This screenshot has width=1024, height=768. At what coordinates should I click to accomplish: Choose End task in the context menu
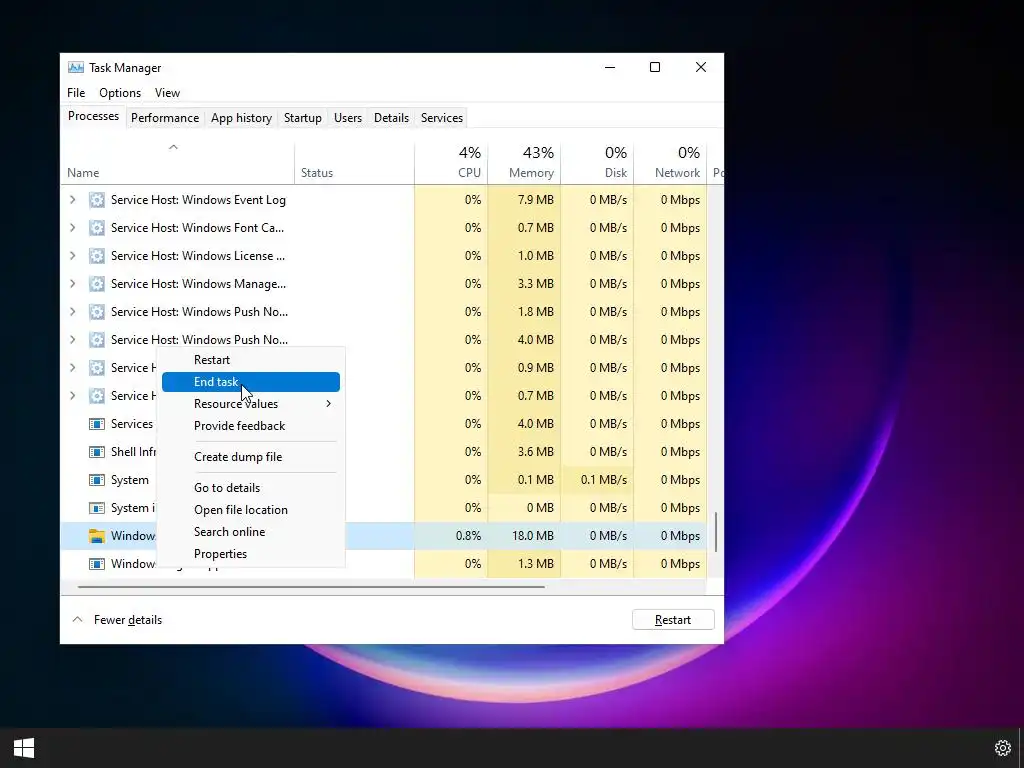251,382
